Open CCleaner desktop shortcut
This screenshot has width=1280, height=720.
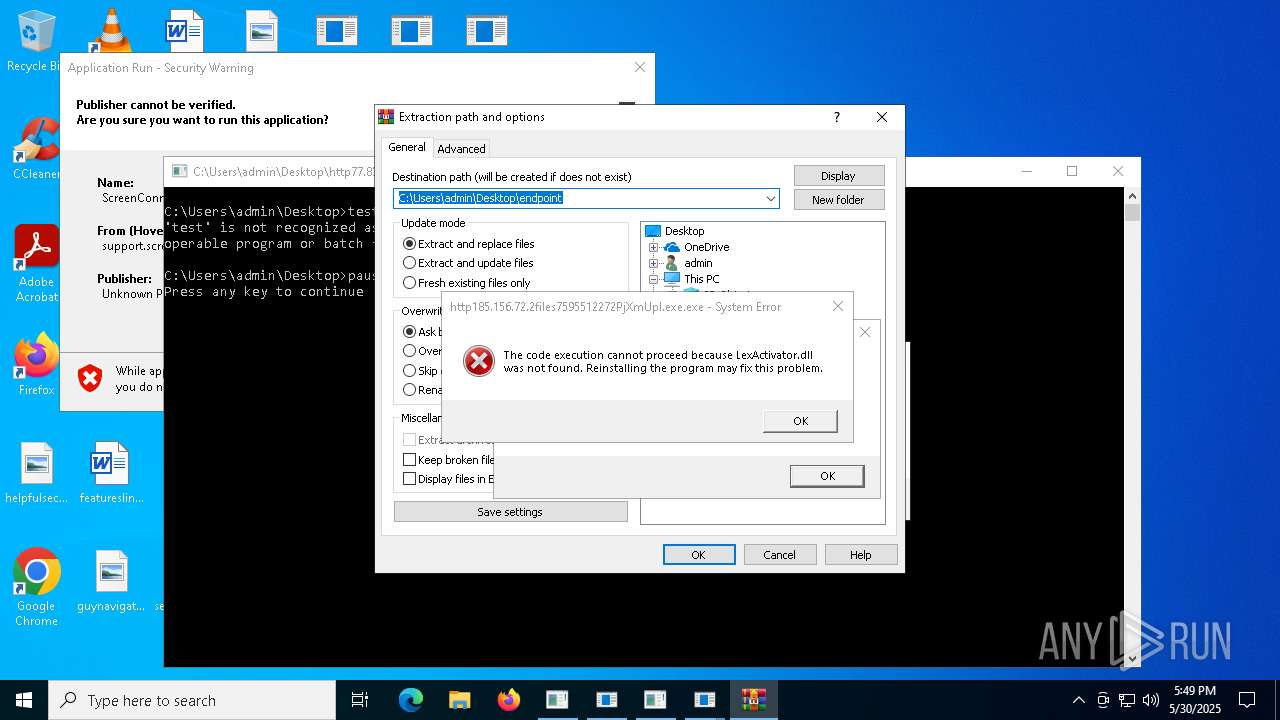pos(36,148)
